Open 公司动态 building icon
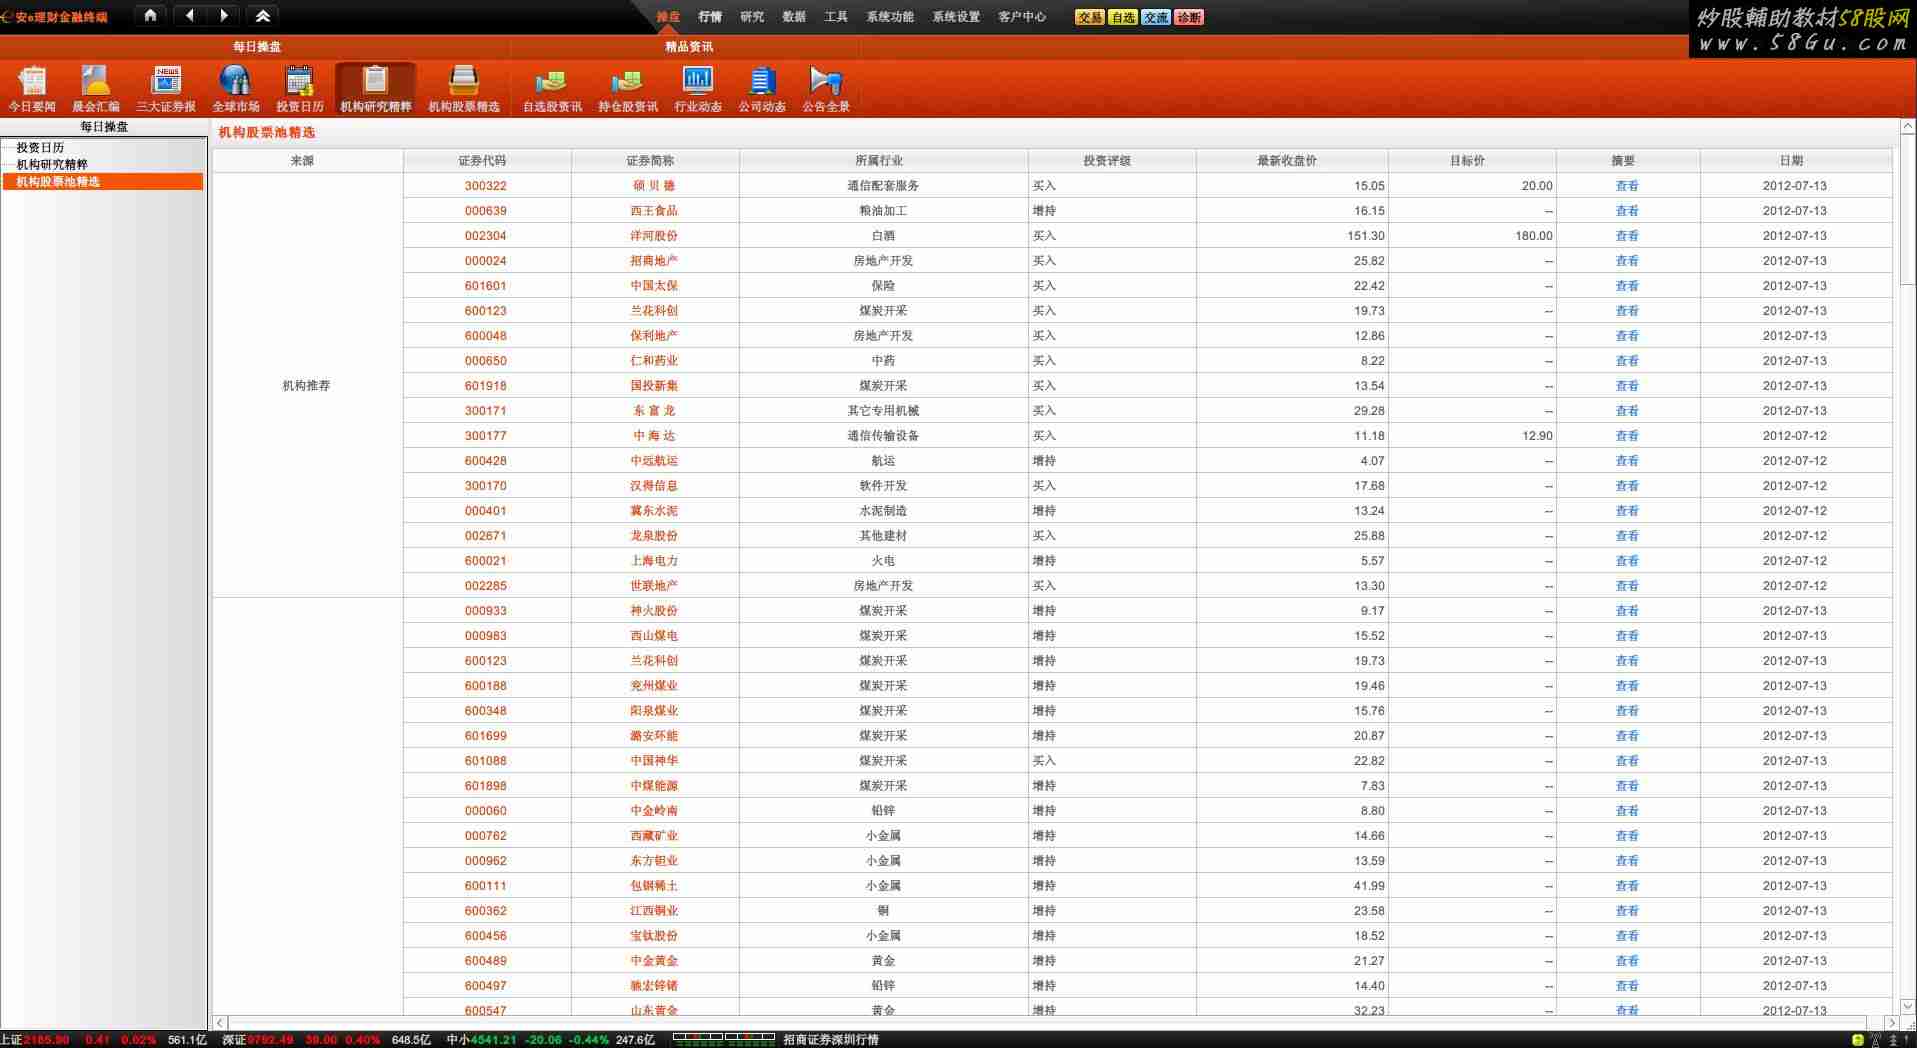Image resolution: width=1917 pixels, height=1048 pixels. click(x=762, y=88)
